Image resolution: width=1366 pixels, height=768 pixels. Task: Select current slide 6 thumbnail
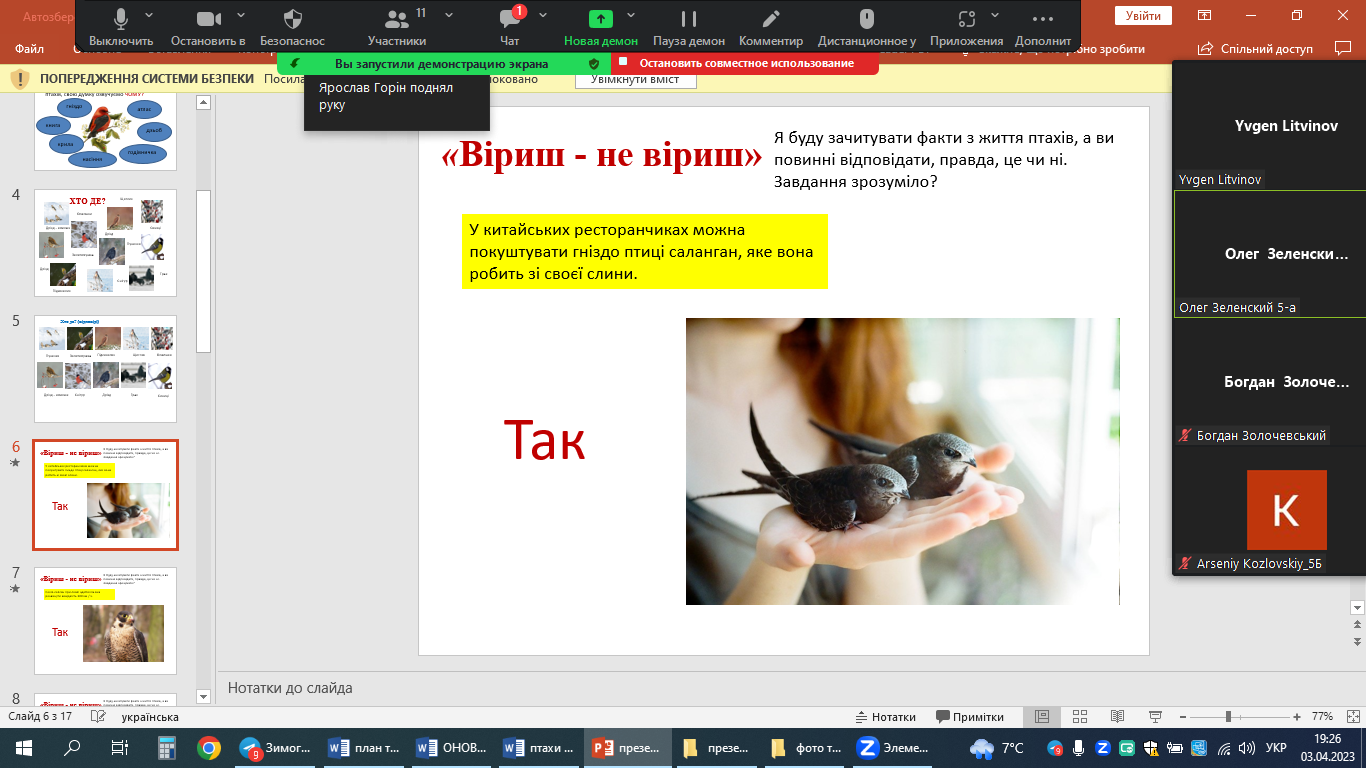coord(105,495)
